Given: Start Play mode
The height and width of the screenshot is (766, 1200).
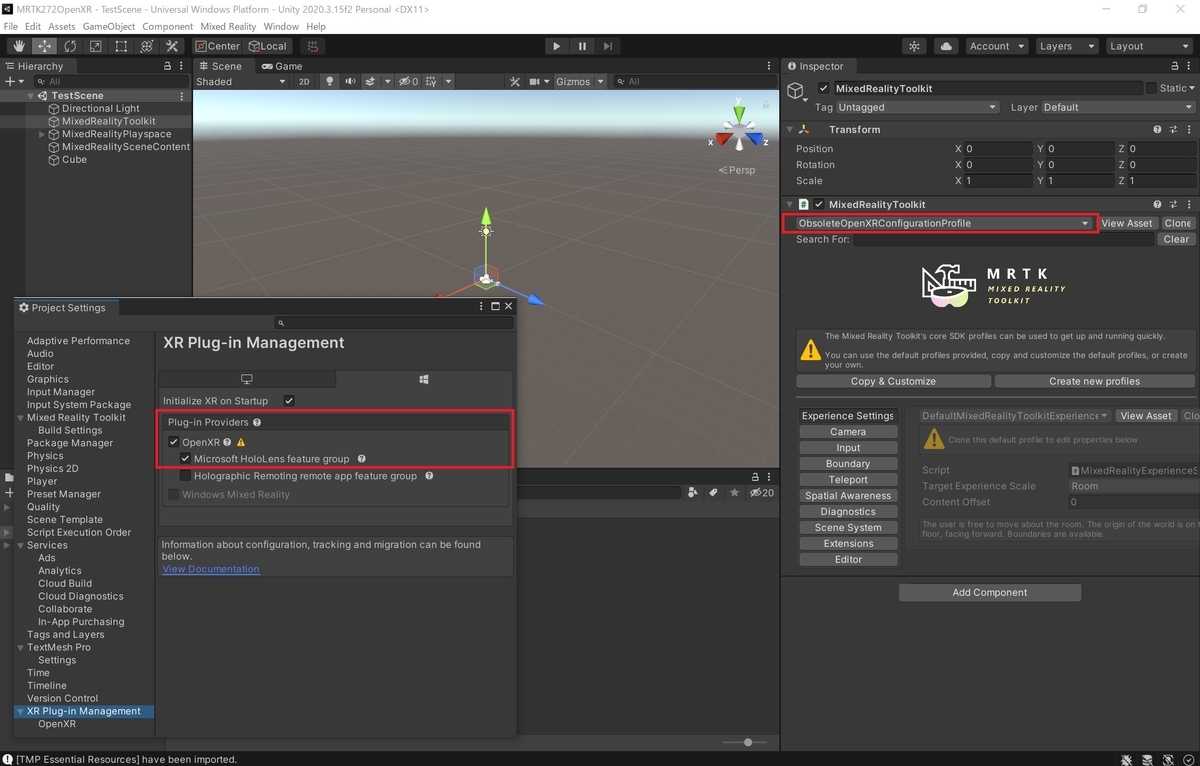Looking at the screenshot, I should click(557, 46).
